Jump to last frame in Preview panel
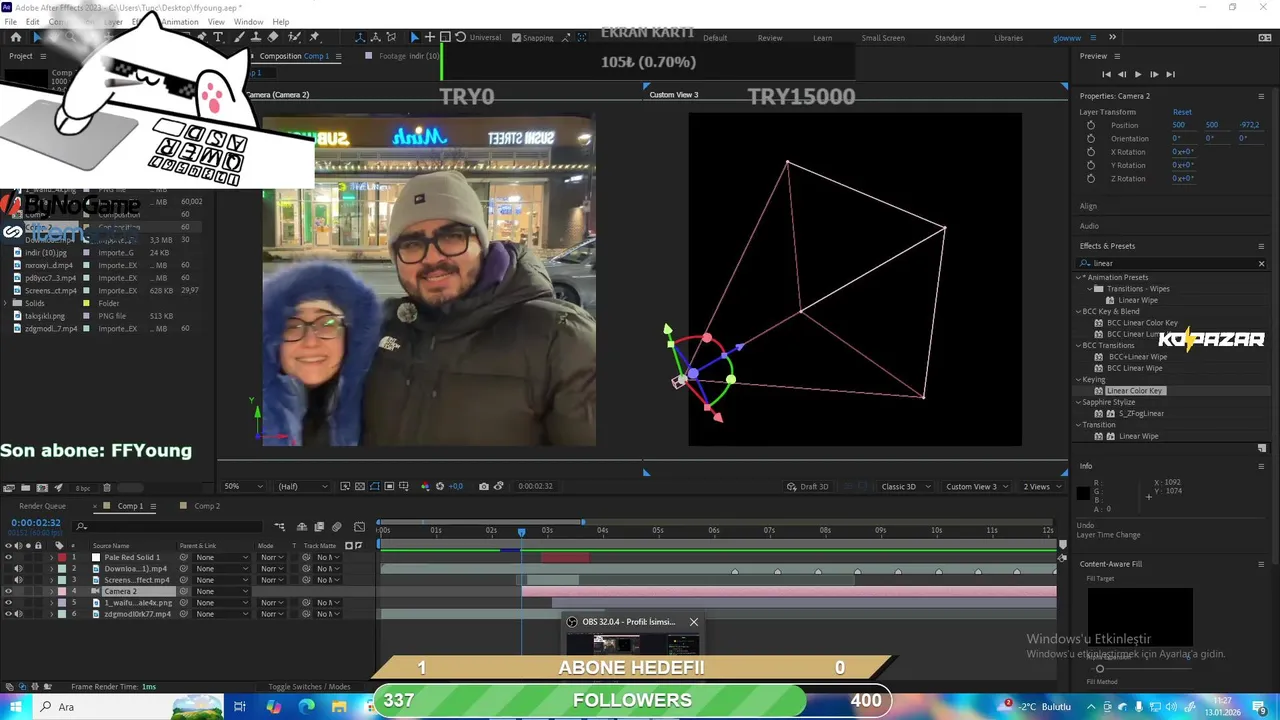Image resolution: width=1280 pixels, height=720 pixels. (x=1170, y=74)
